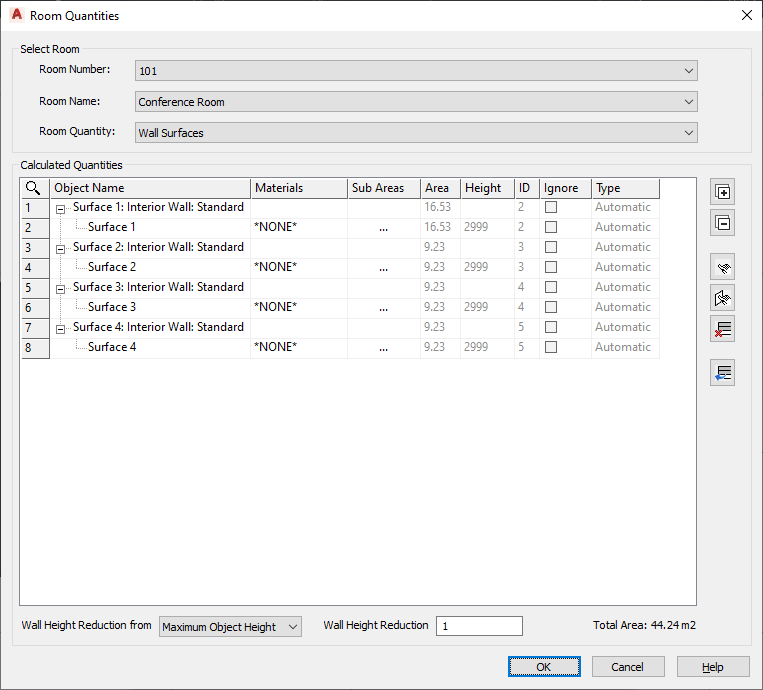The height and width of the screenshot is (690, 763).
Task: Click the Area column header
Action: [x=441, y=188]
